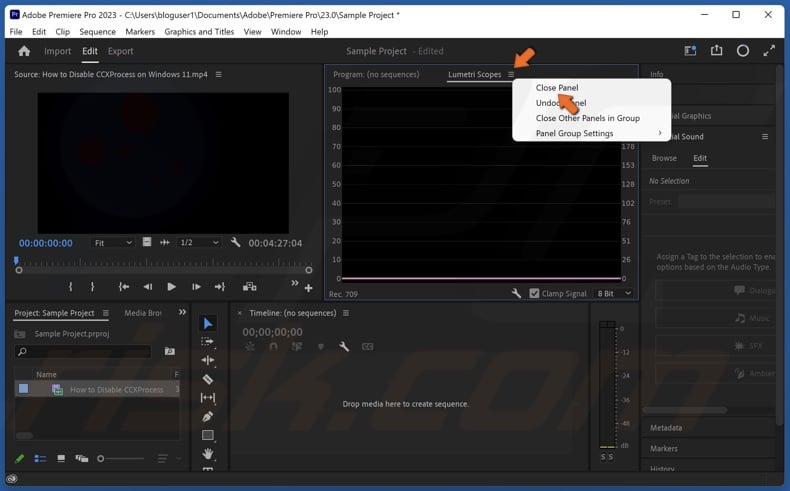Go to In point button
Image resolution: width=790 pixels, height=491 pixels.
click(123, 287)
